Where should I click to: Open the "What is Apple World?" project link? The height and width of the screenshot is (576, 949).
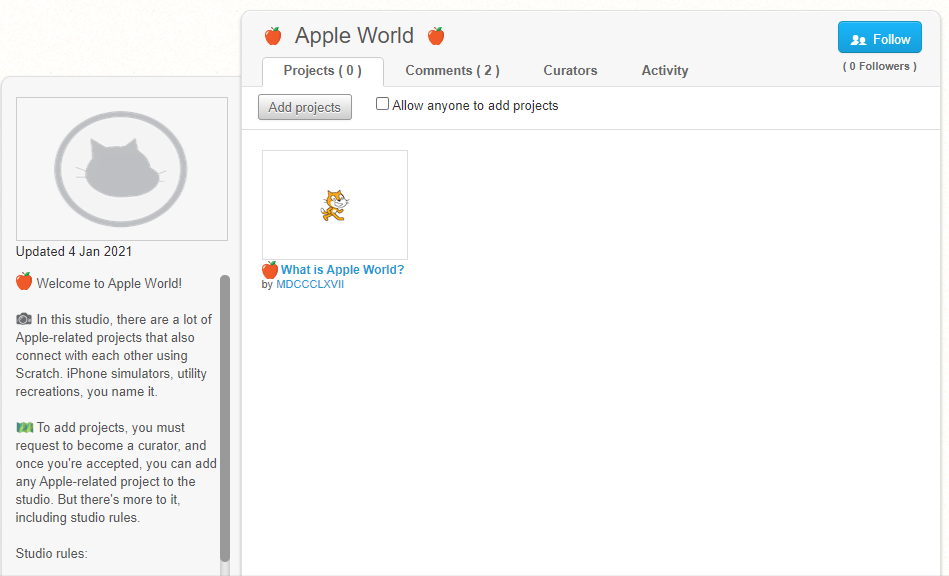[x=342, y=270]
